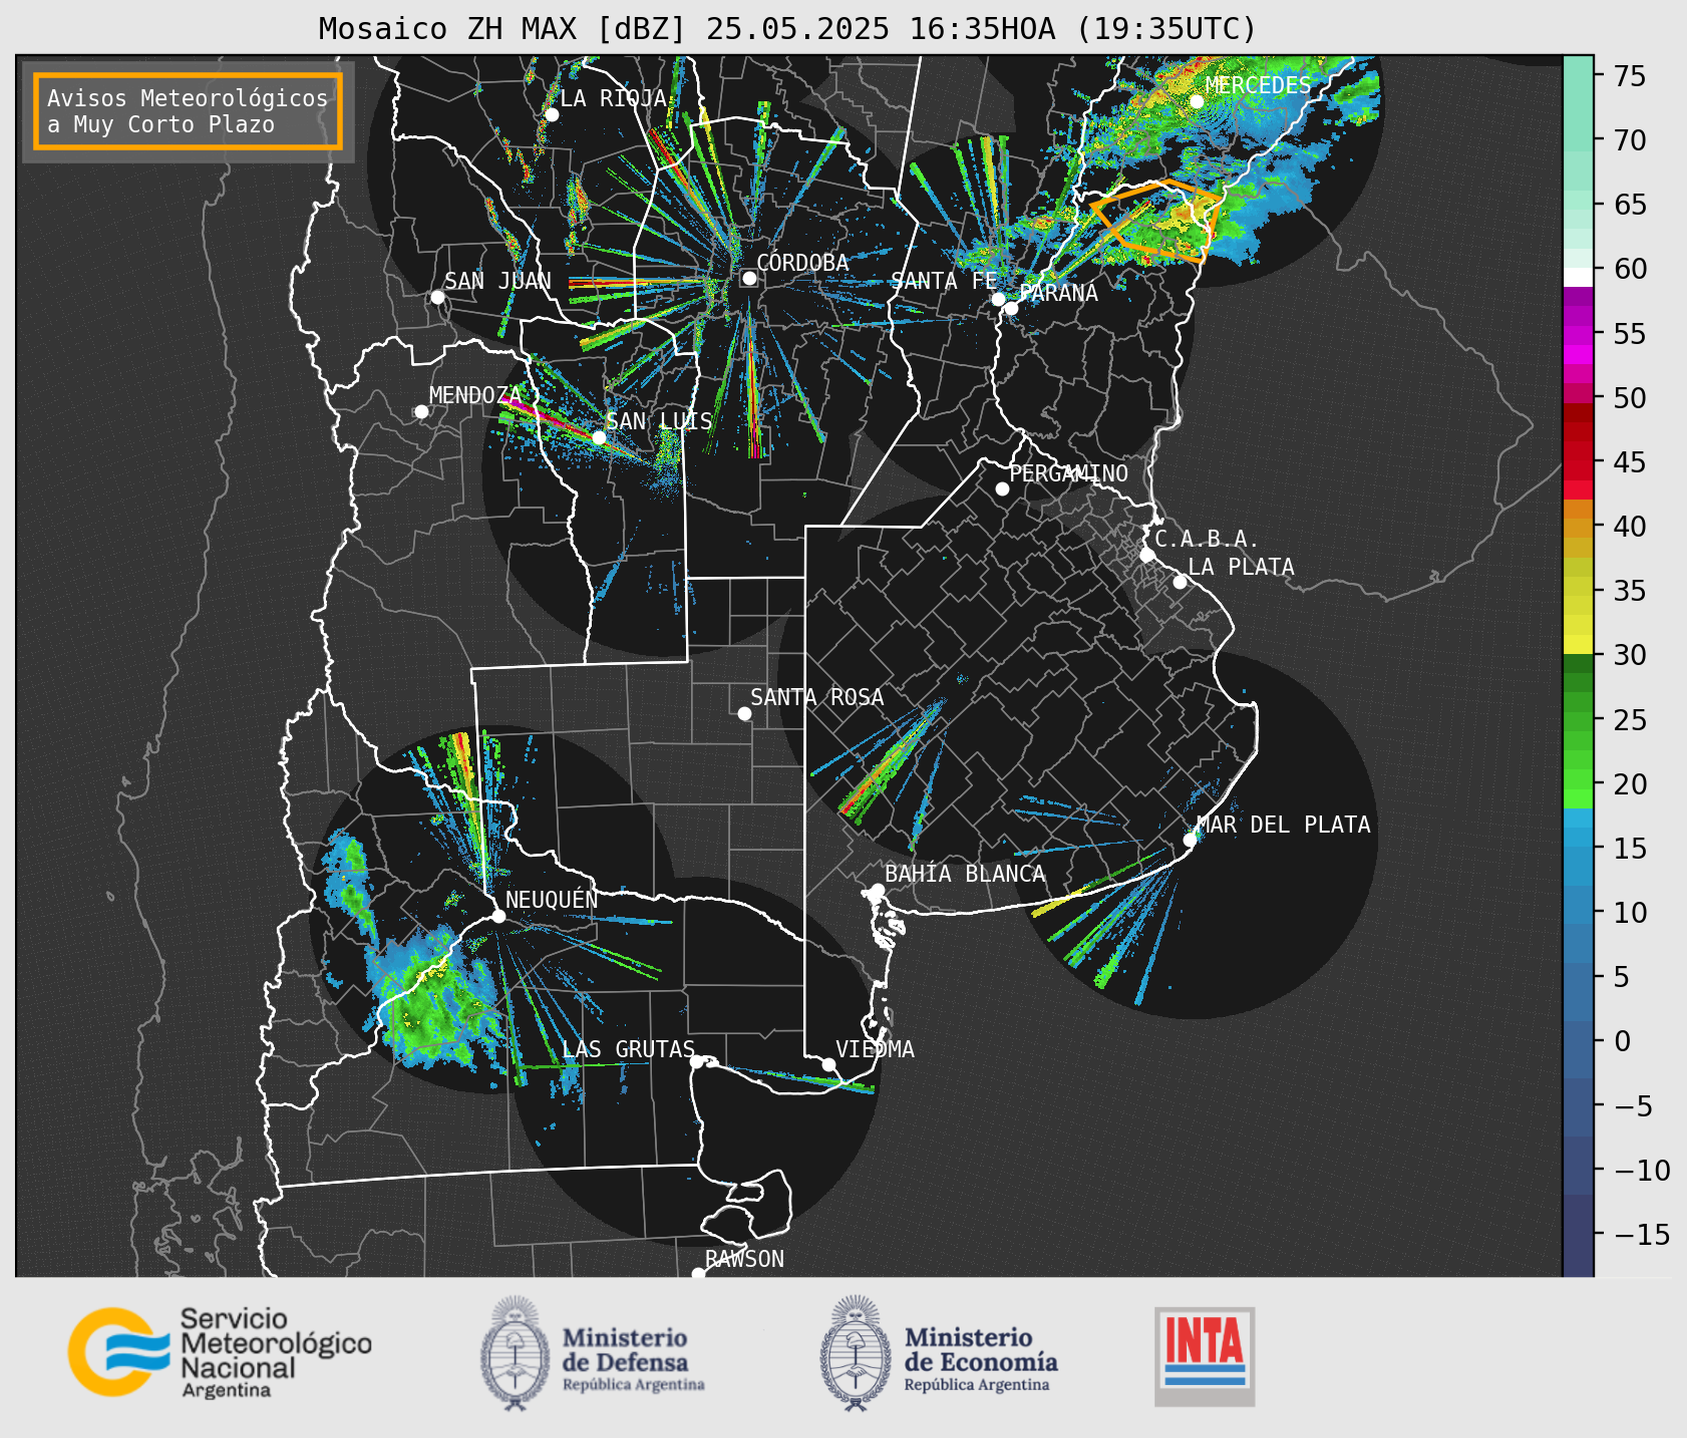Image resolution: width=1687 pixels, height=1438 pixels.
Task: Click the green 25 dBZ color band
Action: [x=1578, y=720]
